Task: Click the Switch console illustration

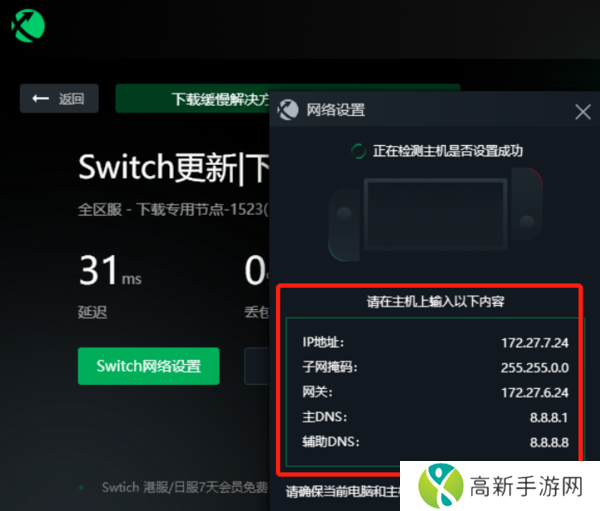Action: pyautogui.click(x=435, y=214)
